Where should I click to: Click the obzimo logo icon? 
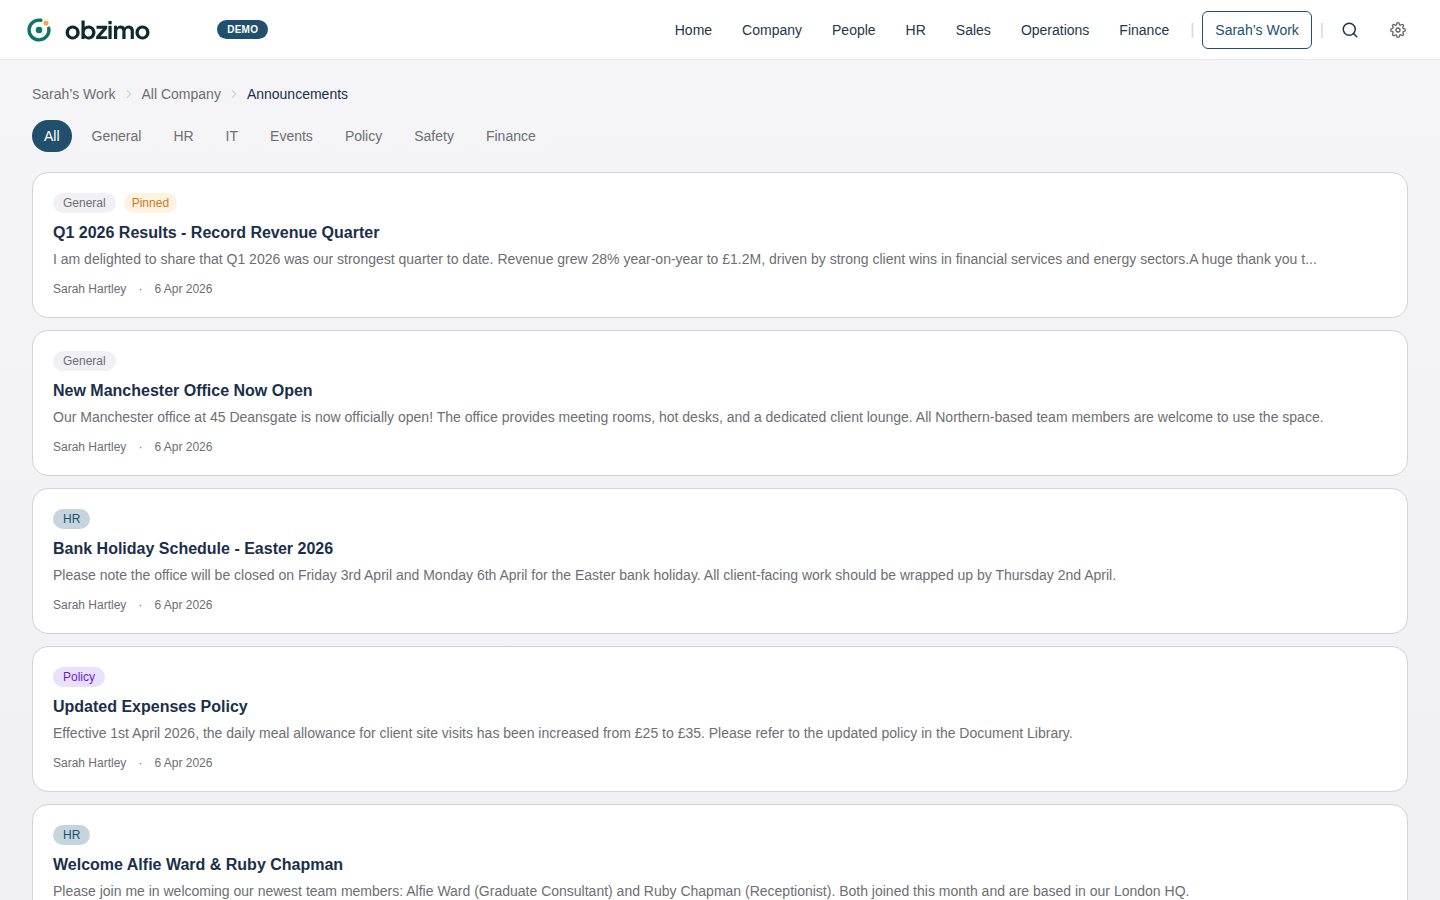click(39, 30)
